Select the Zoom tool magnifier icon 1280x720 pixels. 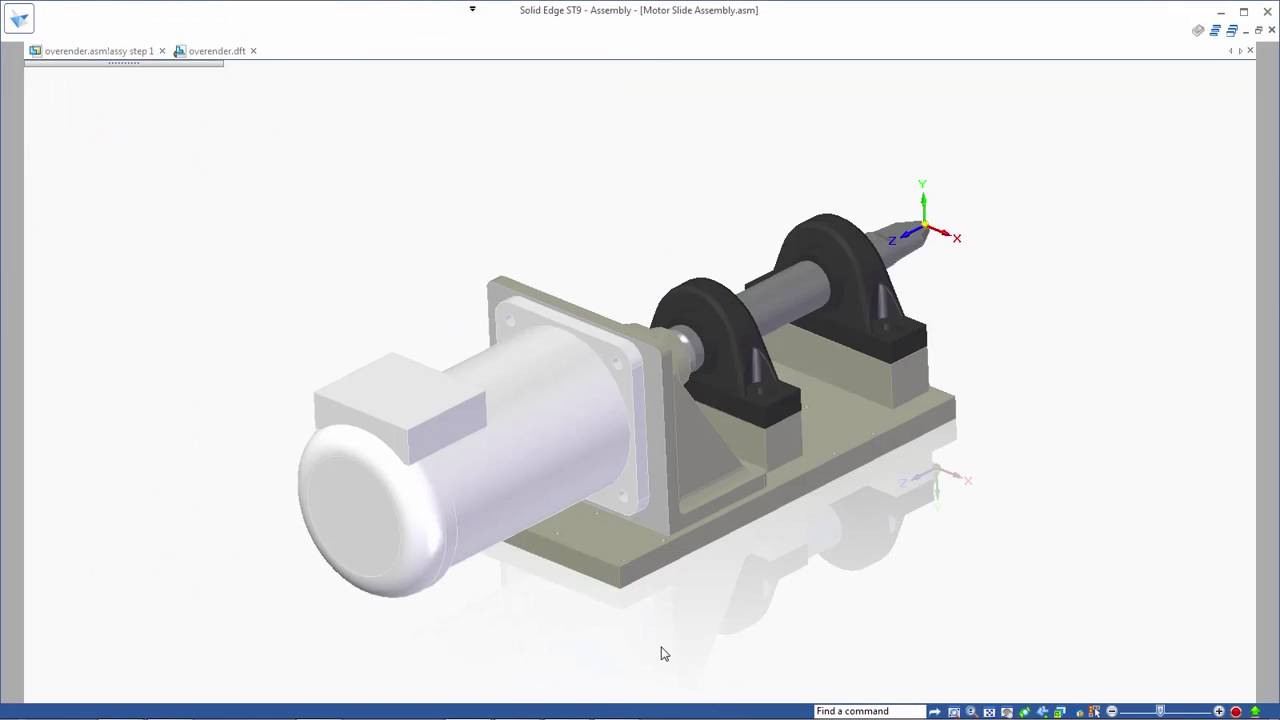[x=971, y=712]
